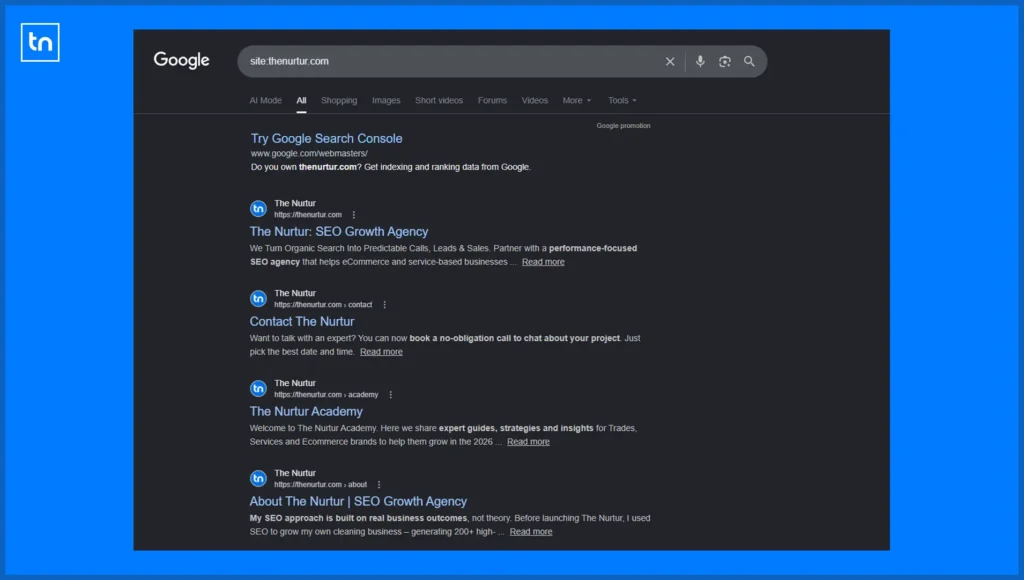Screen dimensions: 1024x580
Task: Open Try Google Search Console link
Action: (x=327, y=138)
